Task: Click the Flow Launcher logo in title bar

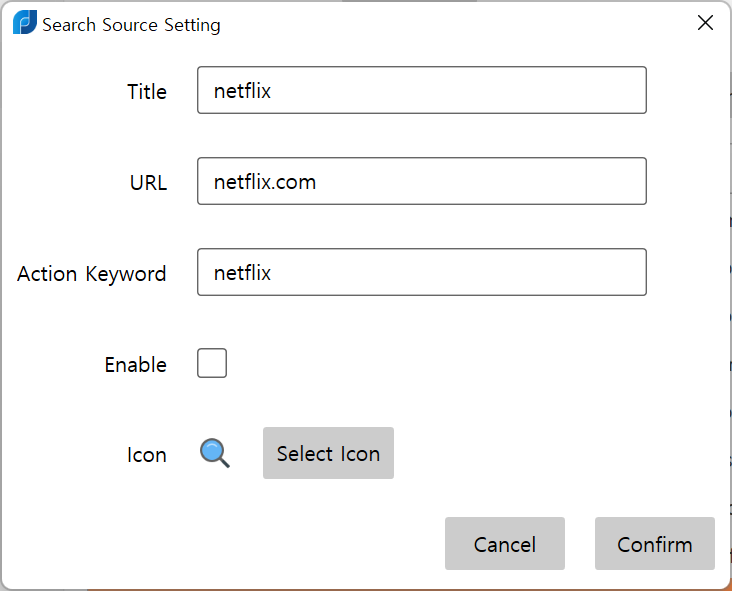Action: (25, 22)
